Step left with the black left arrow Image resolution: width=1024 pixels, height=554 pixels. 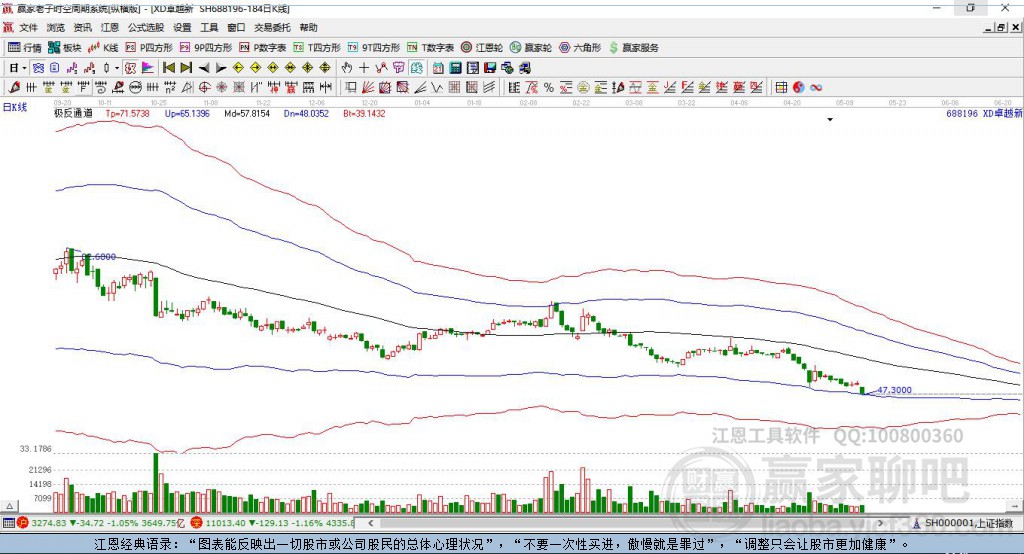point(204,68)
